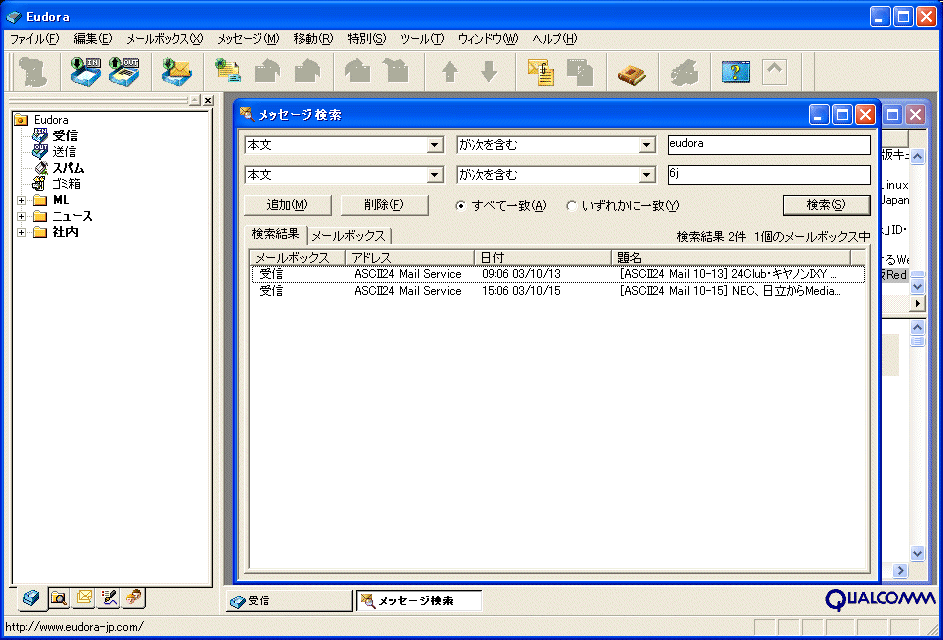
Task: Click the 追加 button
Action: (286, 205)
